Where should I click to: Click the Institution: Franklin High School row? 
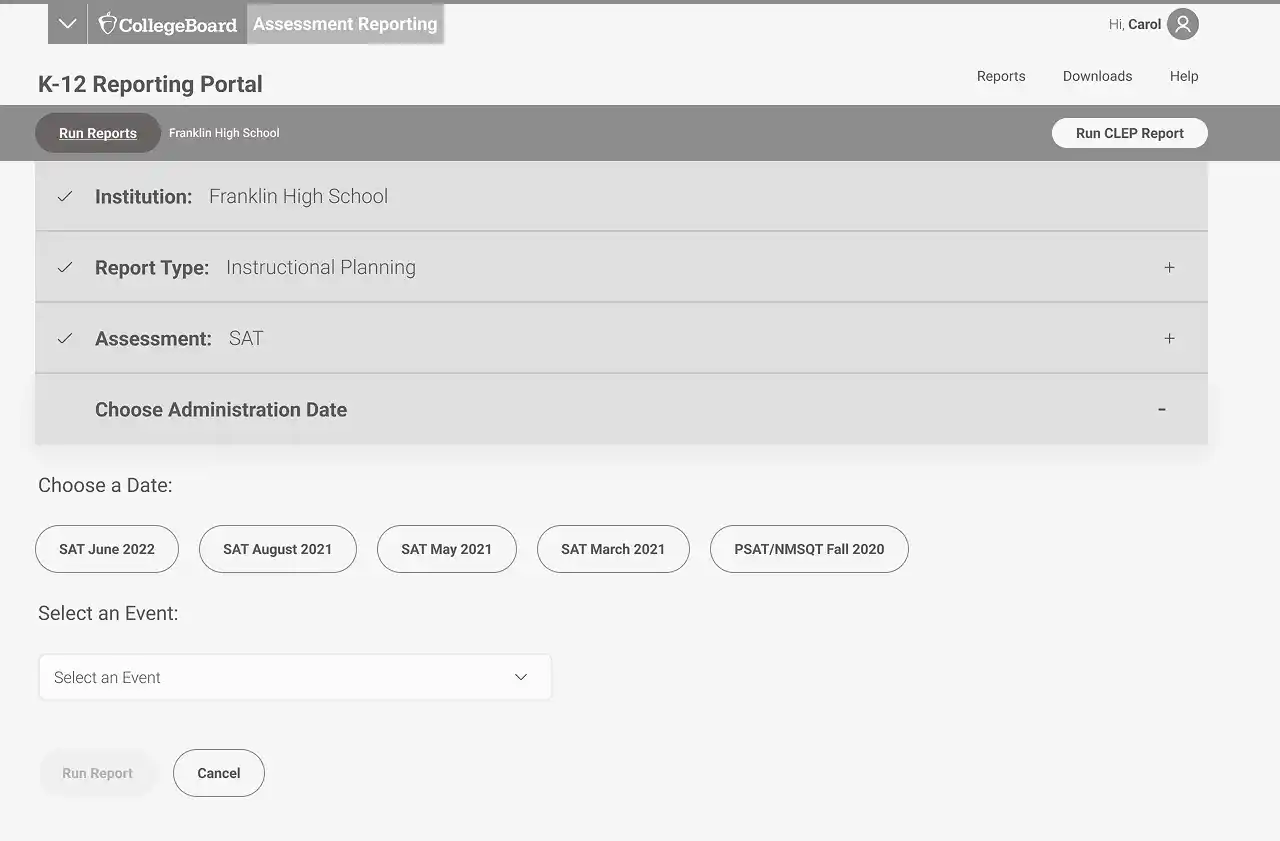[x=621, y=197]
